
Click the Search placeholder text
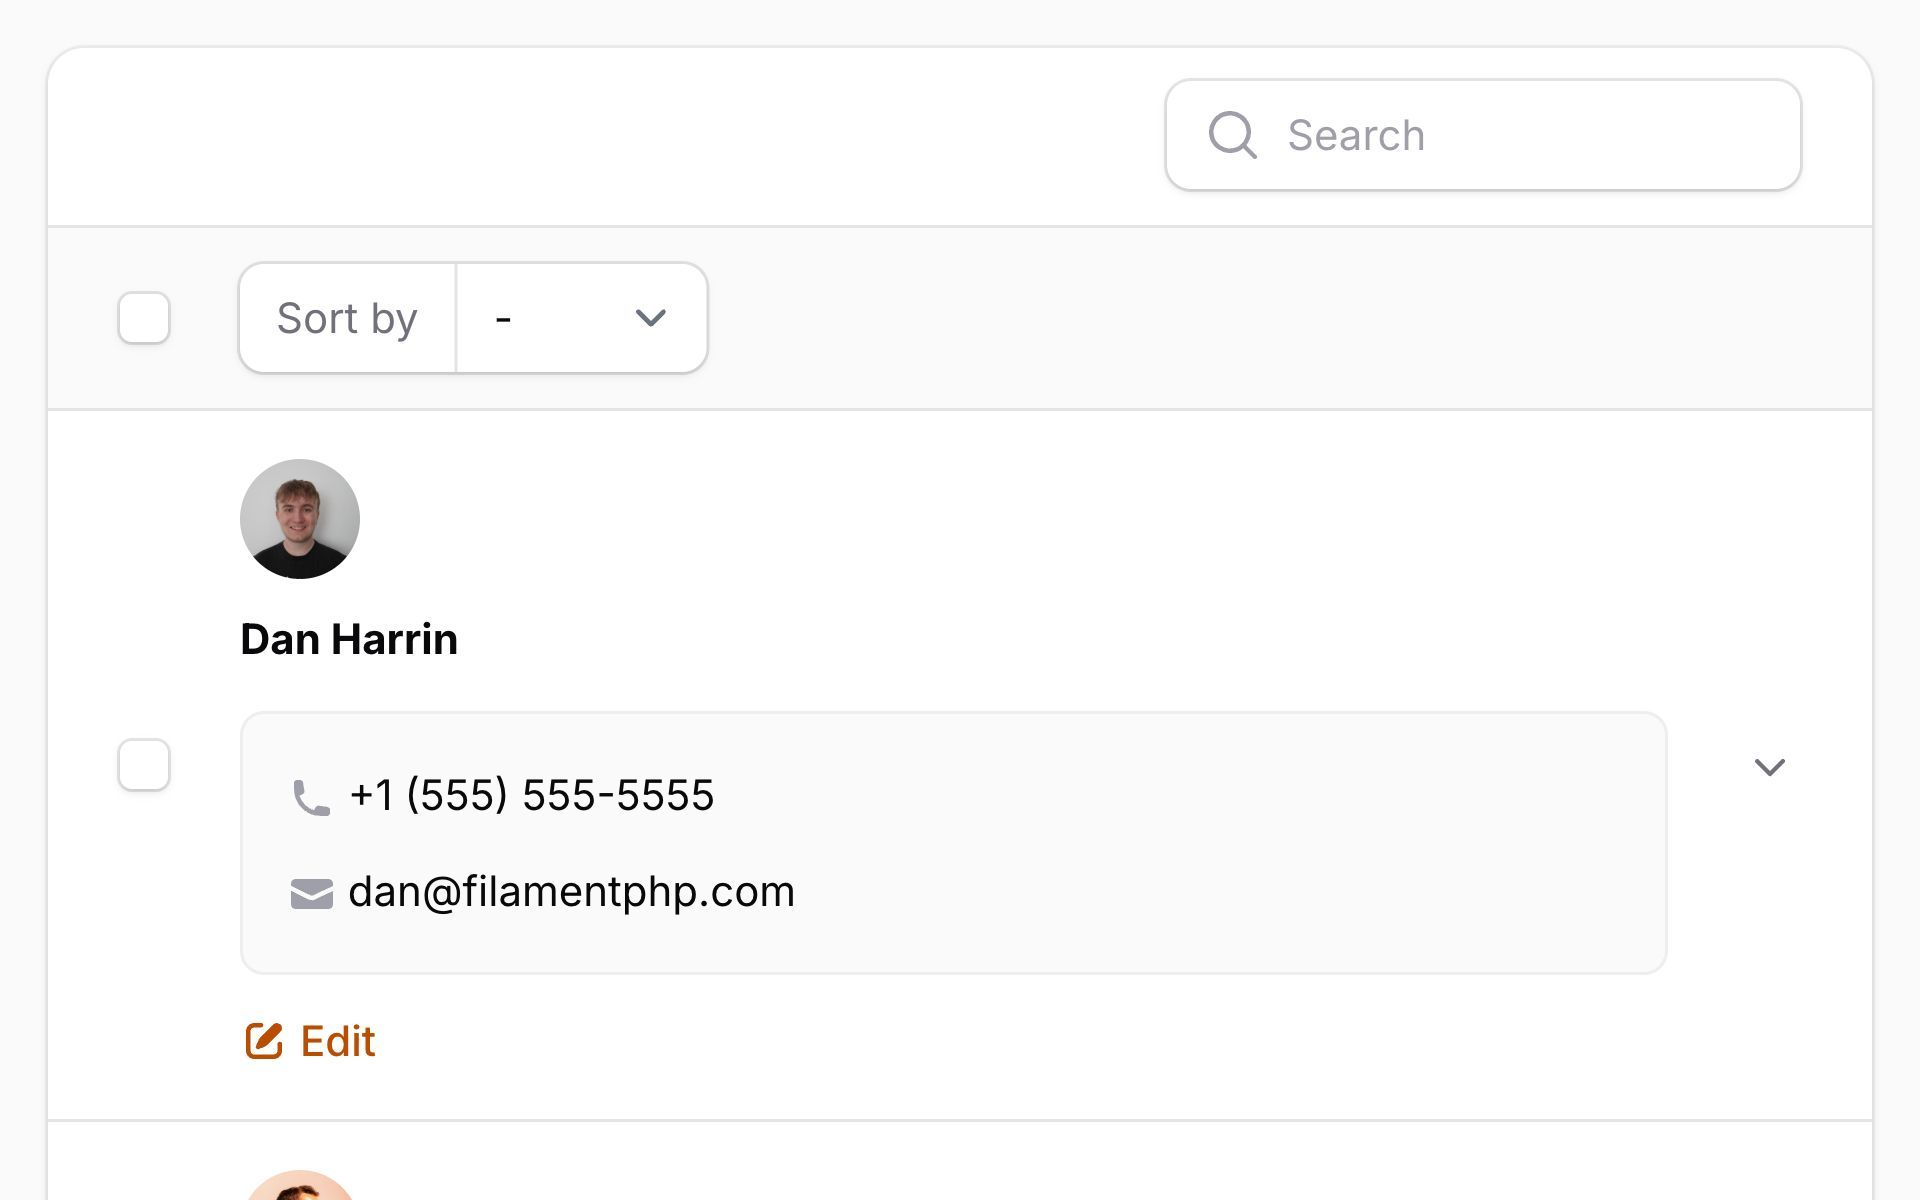1356,135
